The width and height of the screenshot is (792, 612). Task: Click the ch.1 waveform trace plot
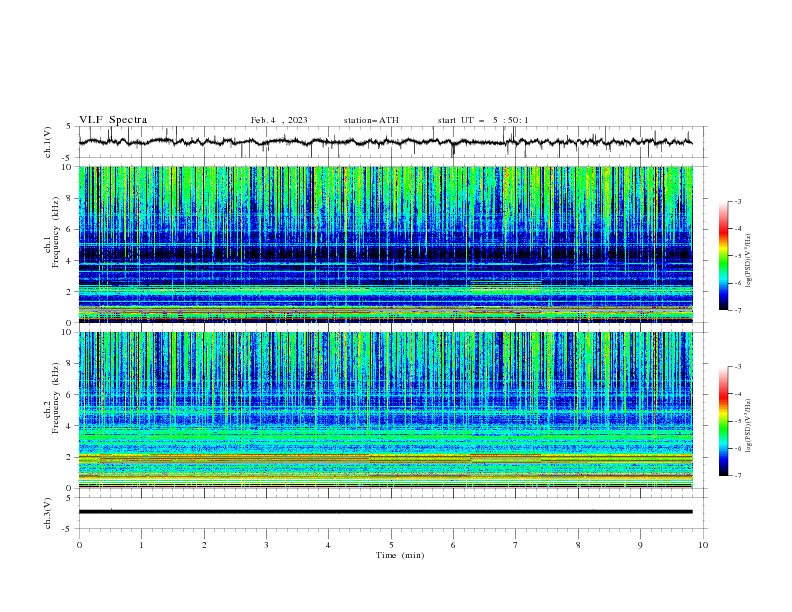(393, 142)
